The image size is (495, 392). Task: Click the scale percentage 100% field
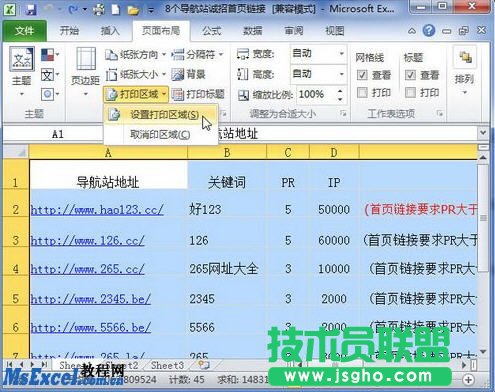[315, 94]
